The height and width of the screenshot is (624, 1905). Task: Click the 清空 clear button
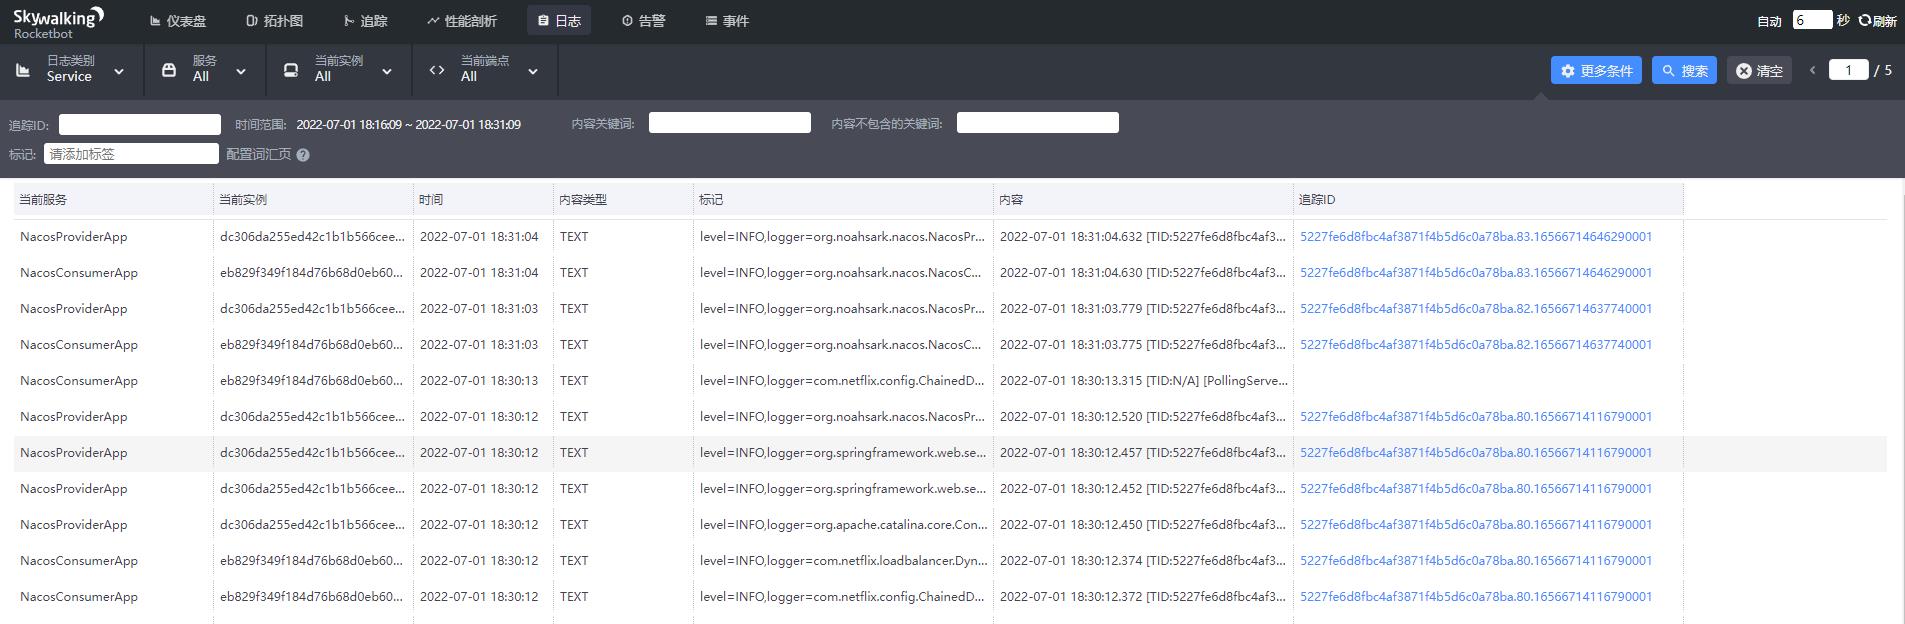point(1759,71)
